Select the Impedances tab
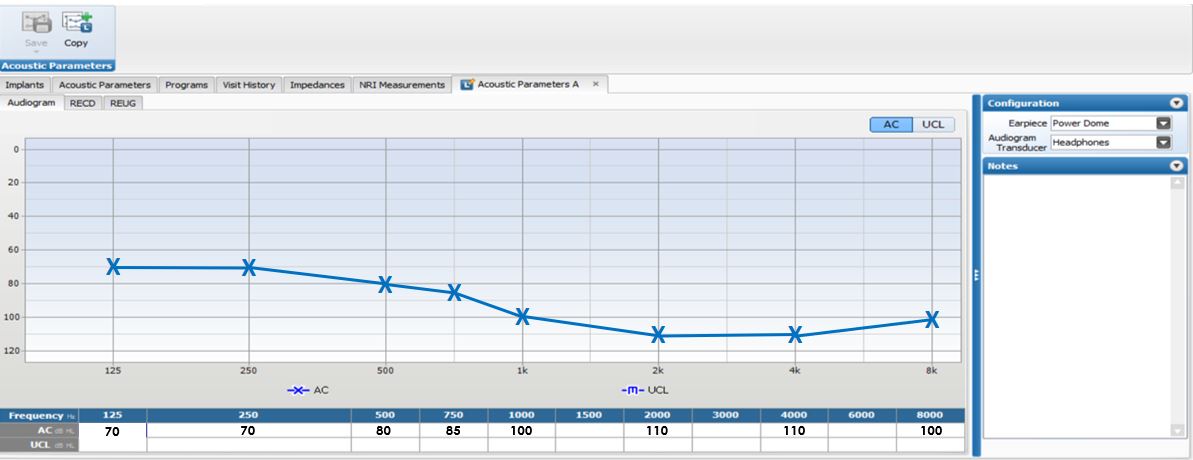Viewport: 1193px width, 460px height. tap(317, 85)
